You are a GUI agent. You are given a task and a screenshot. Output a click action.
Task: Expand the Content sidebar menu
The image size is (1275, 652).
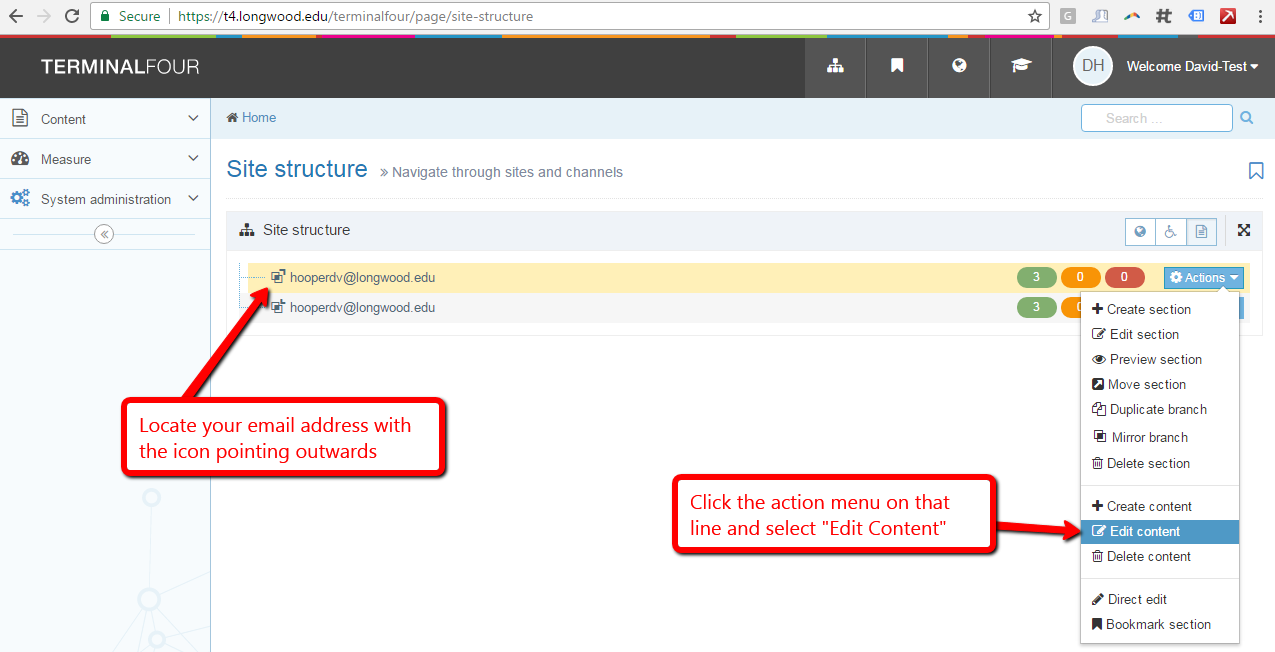[x=105, y=119]
